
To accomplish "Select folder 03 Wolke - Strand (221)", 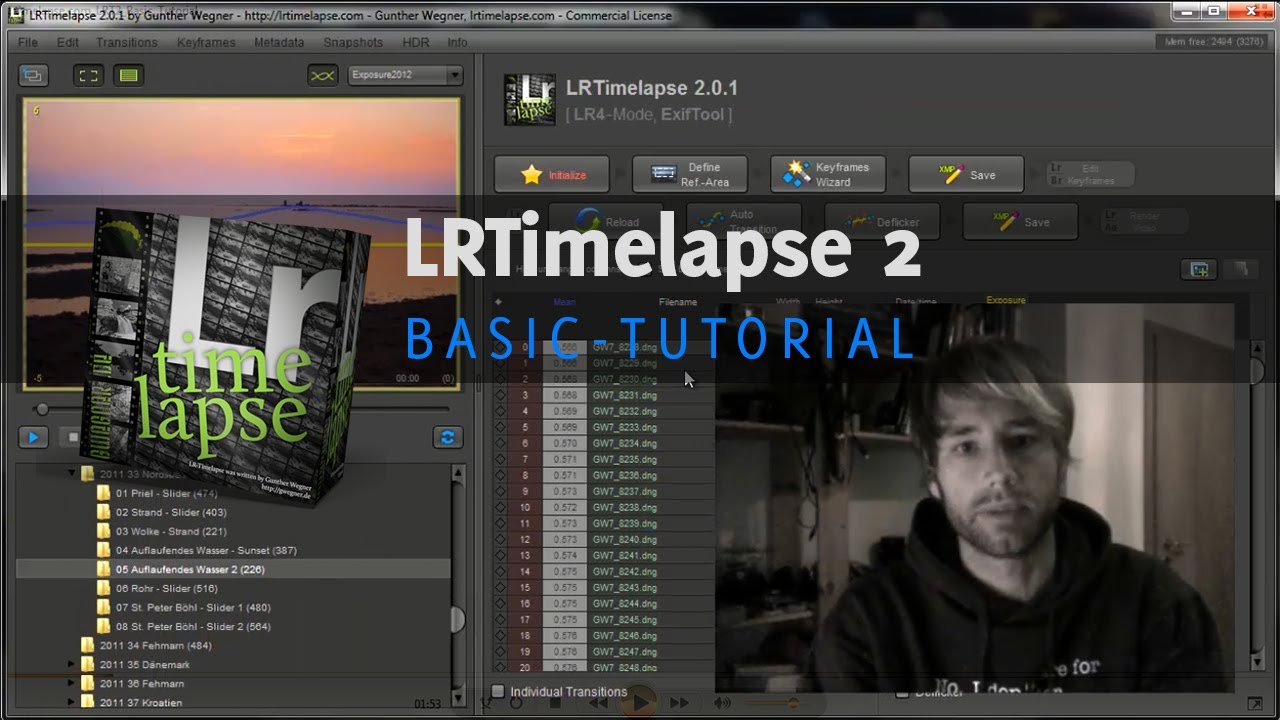I will (x=171, y=531).
